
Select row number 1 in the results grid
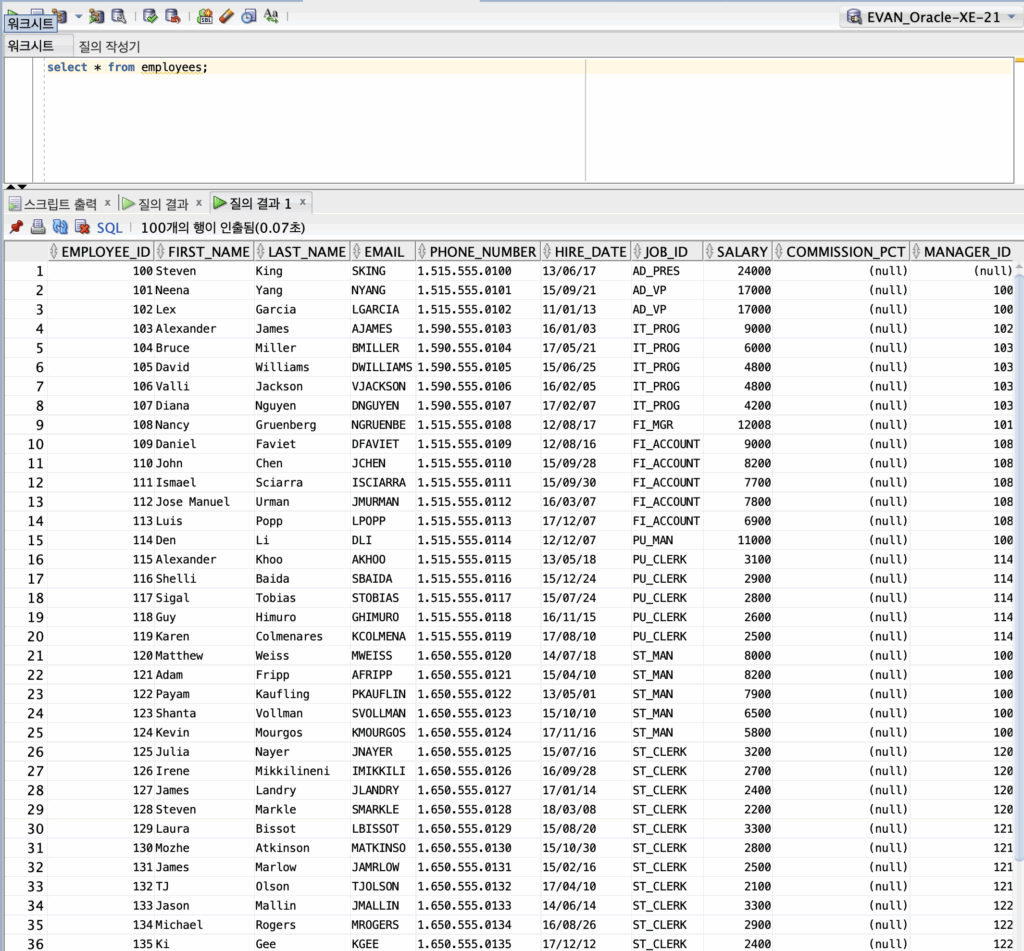tap(26, 271)
